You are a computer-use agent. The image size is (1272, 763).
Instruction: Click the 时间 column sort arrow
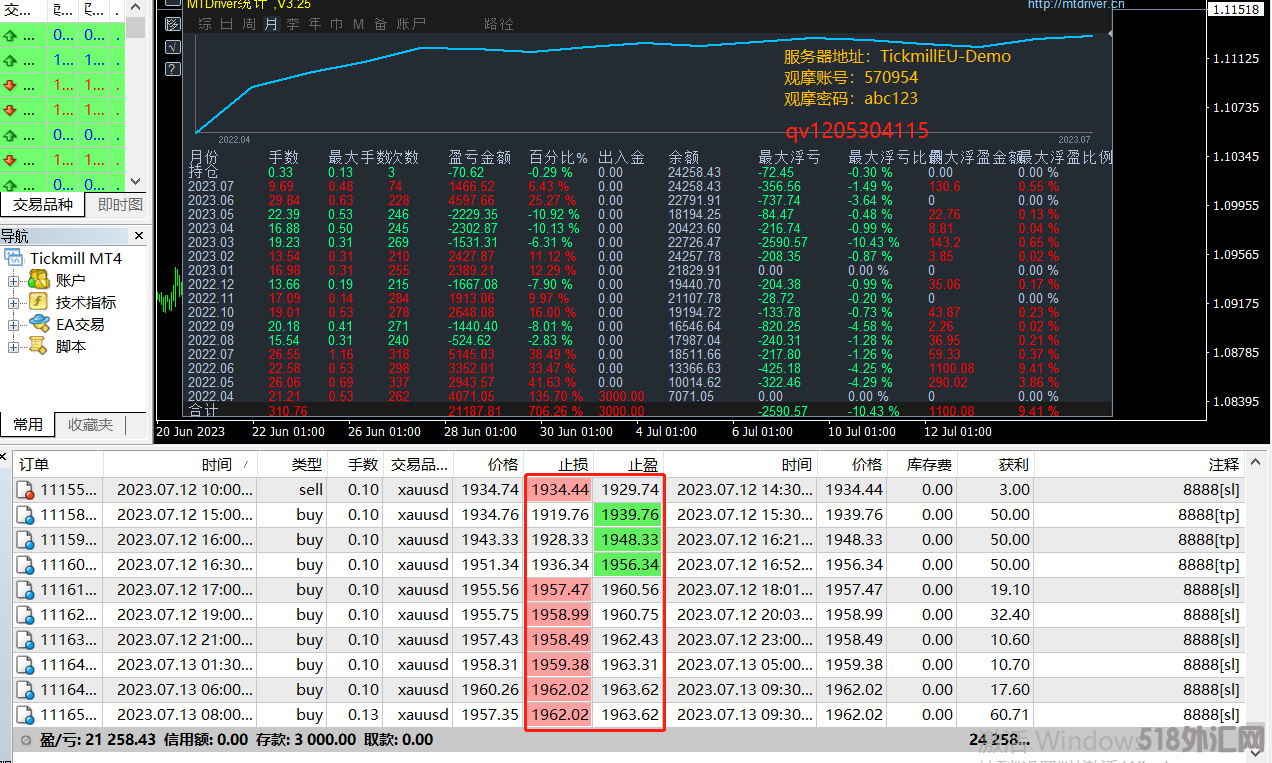247,465
